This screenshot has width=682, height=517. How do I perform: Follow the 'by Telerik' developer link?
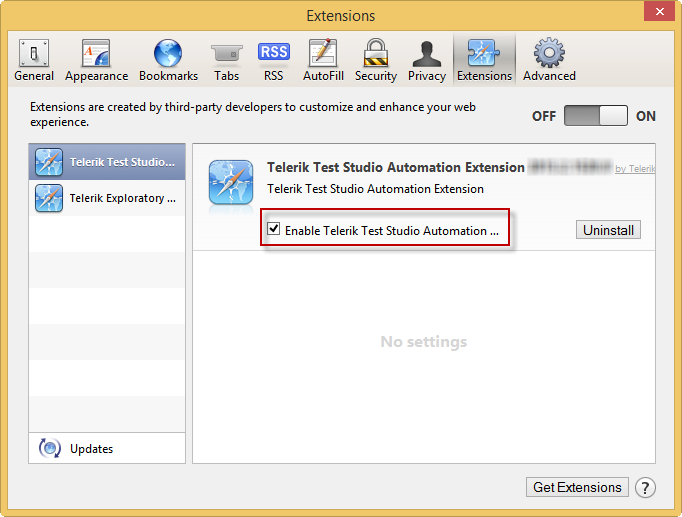click(635, 169)
